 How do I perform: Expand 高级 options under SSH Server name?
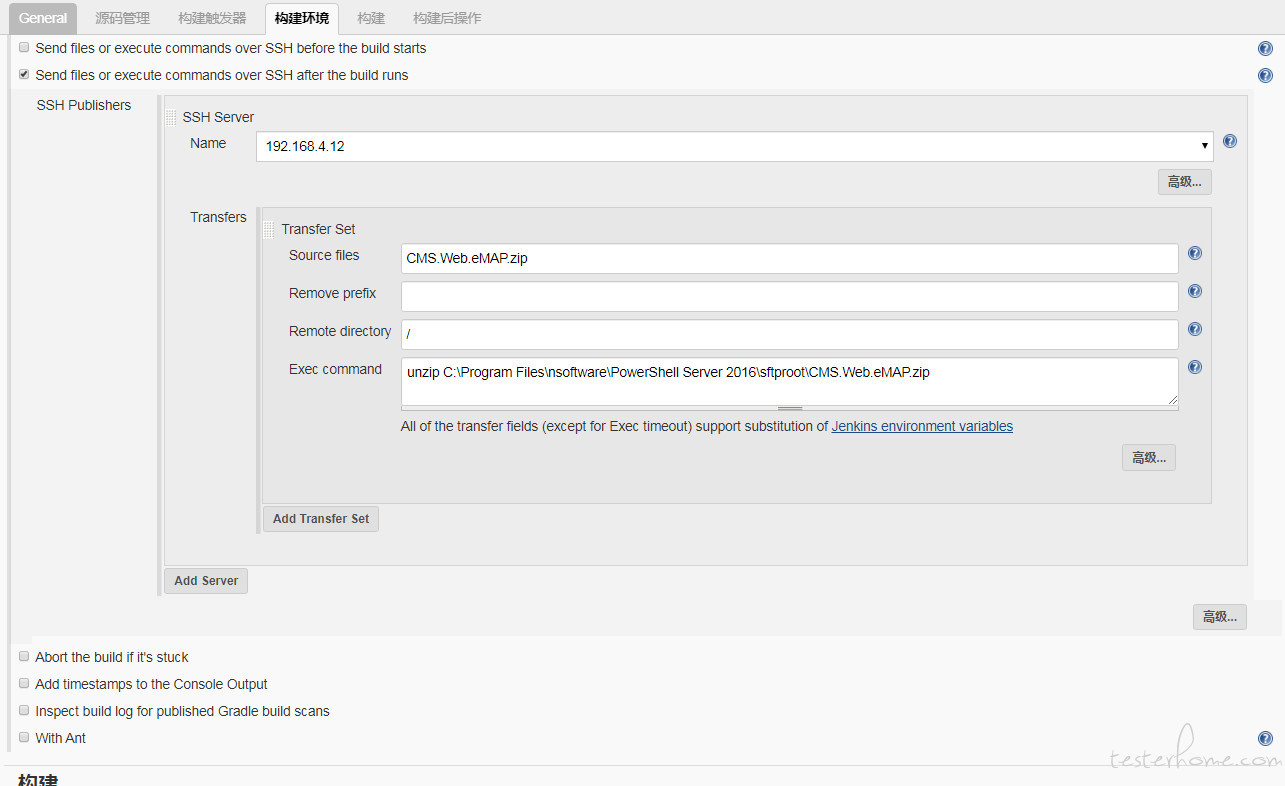point(1184,182)
